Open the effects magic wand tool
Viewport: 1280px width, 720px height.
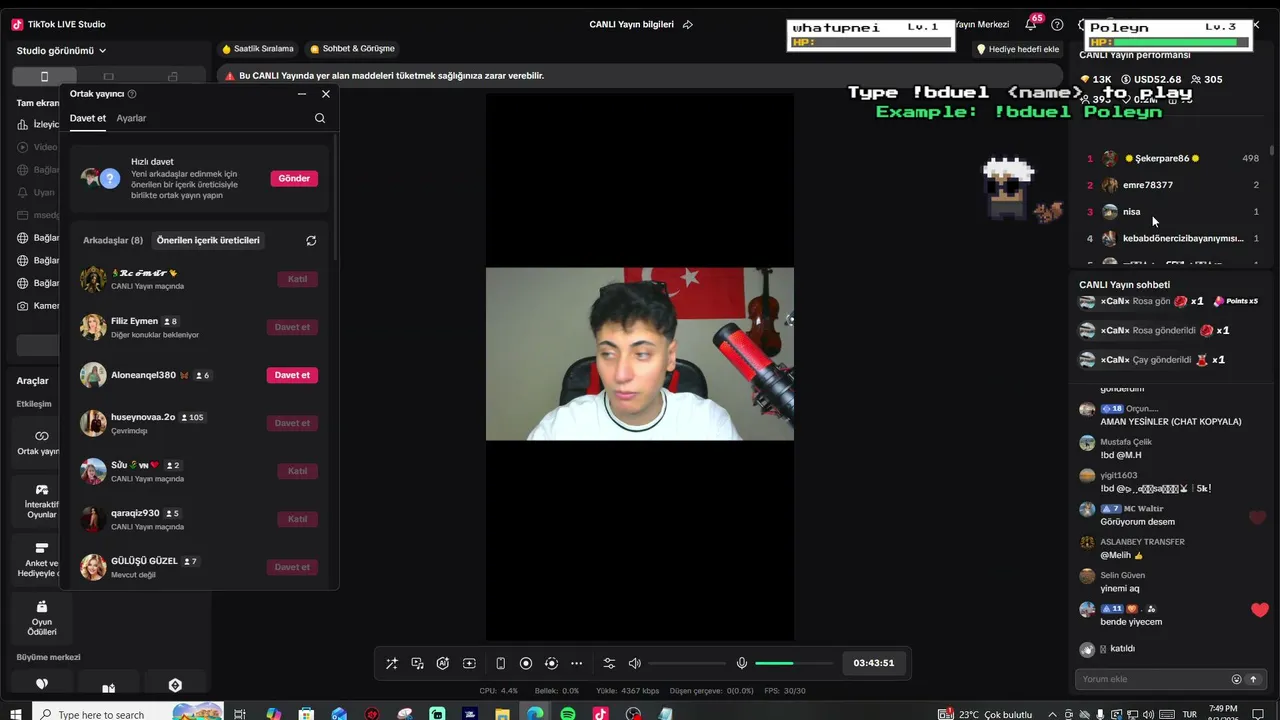click(391, 663)
